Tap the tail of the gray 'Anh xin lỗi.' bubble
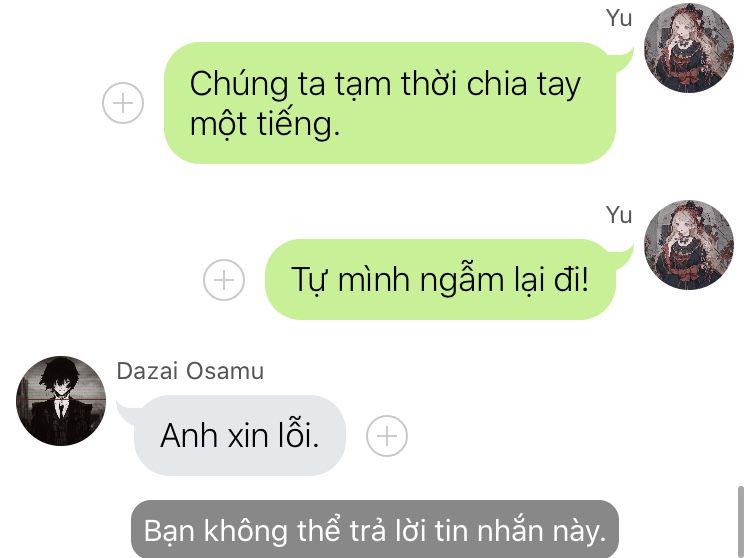 pyautogui.click(x=126, y=413)
